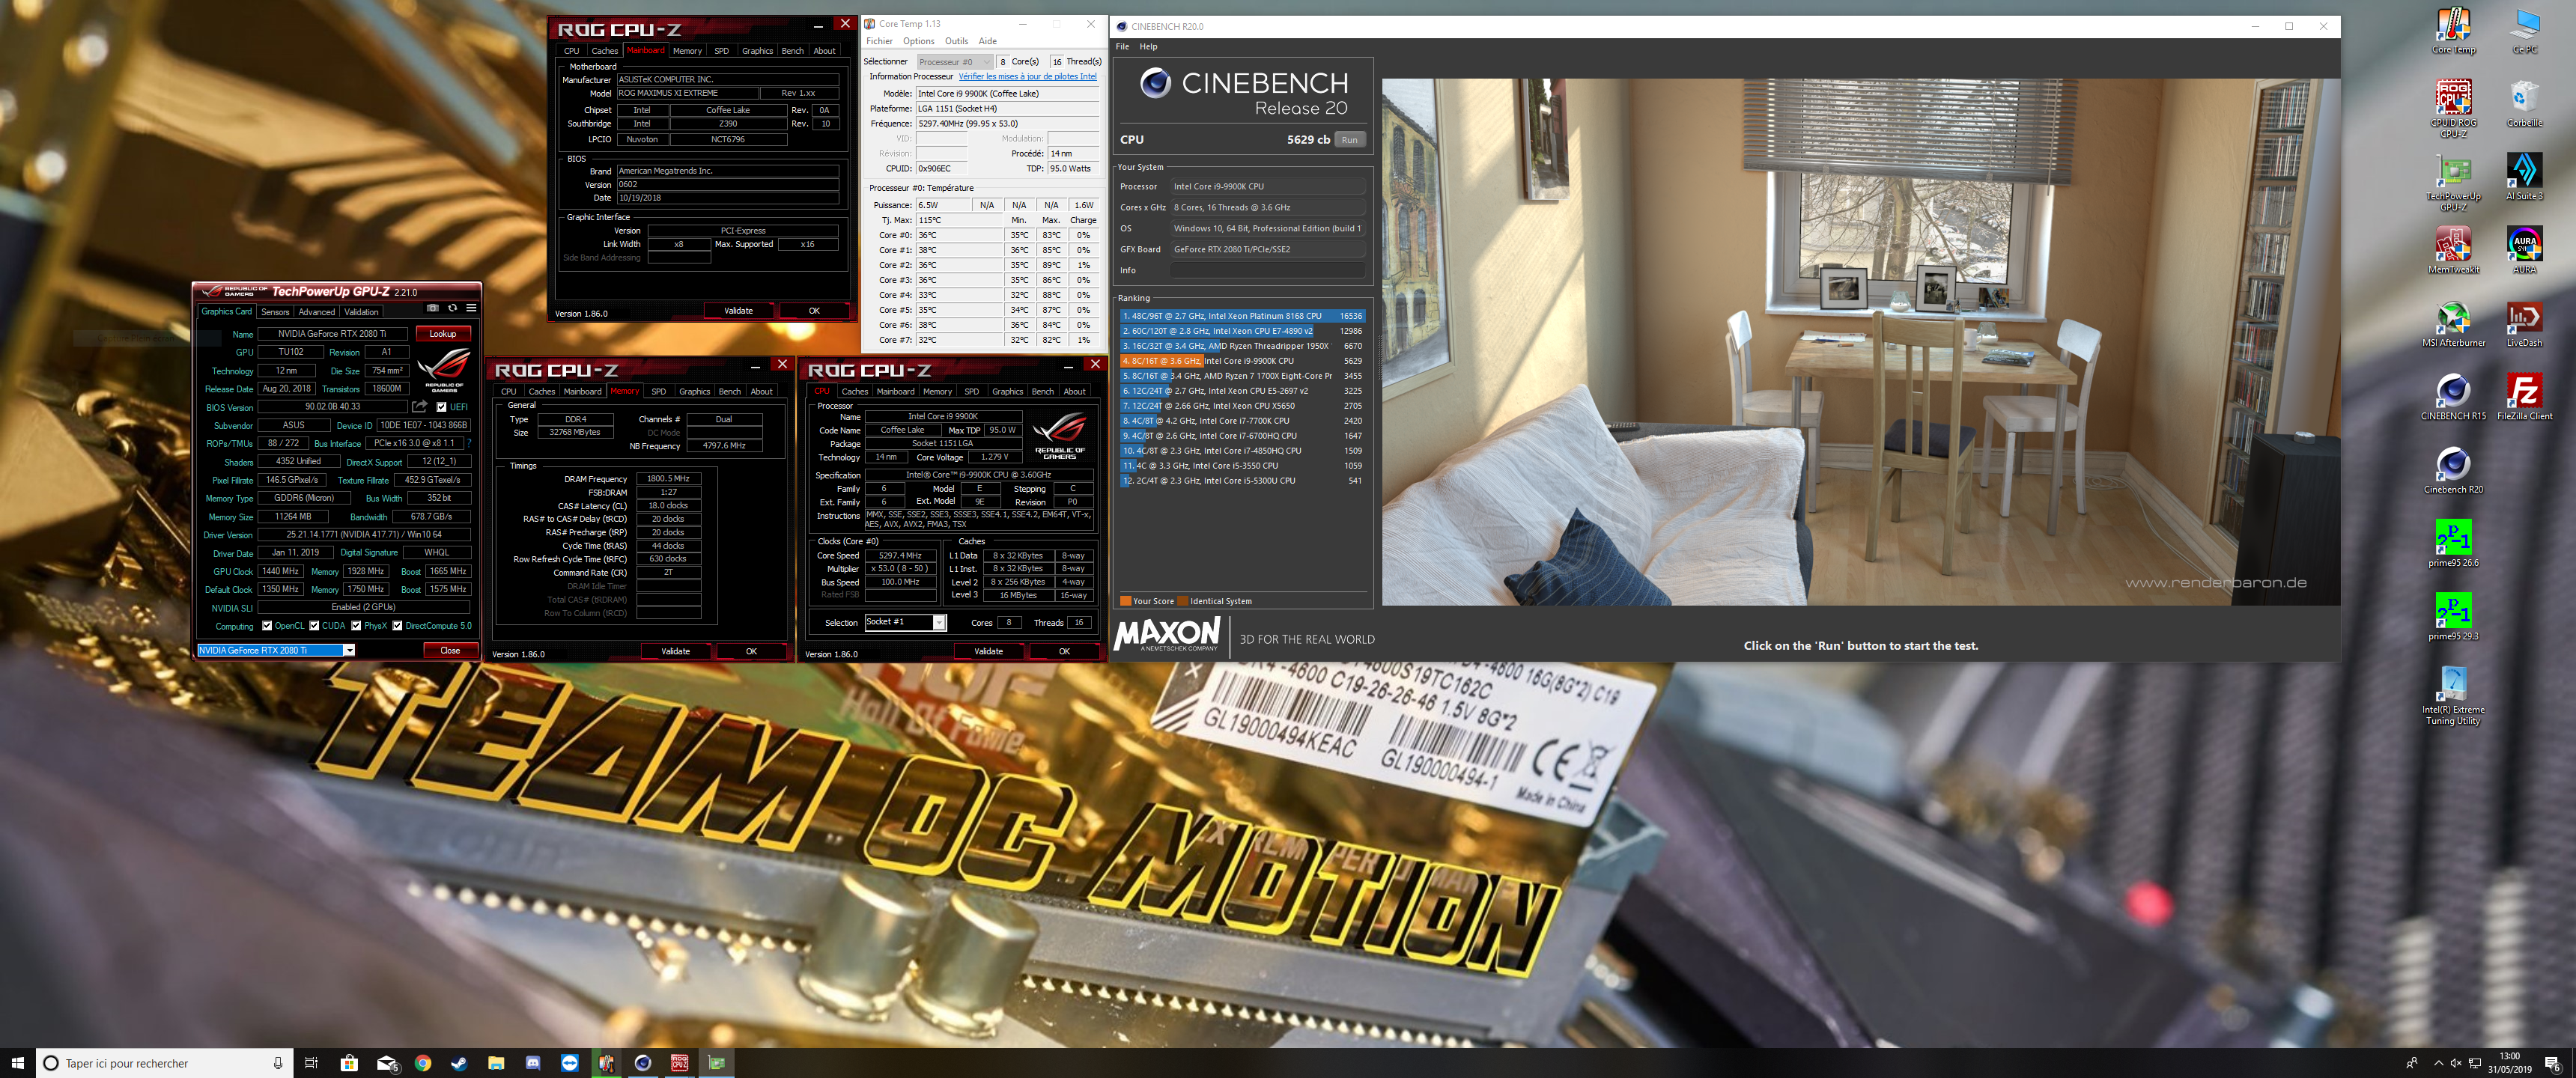Open Microsoft Store from the taskbar
2576x1078 pixels.
[349, 1063]
